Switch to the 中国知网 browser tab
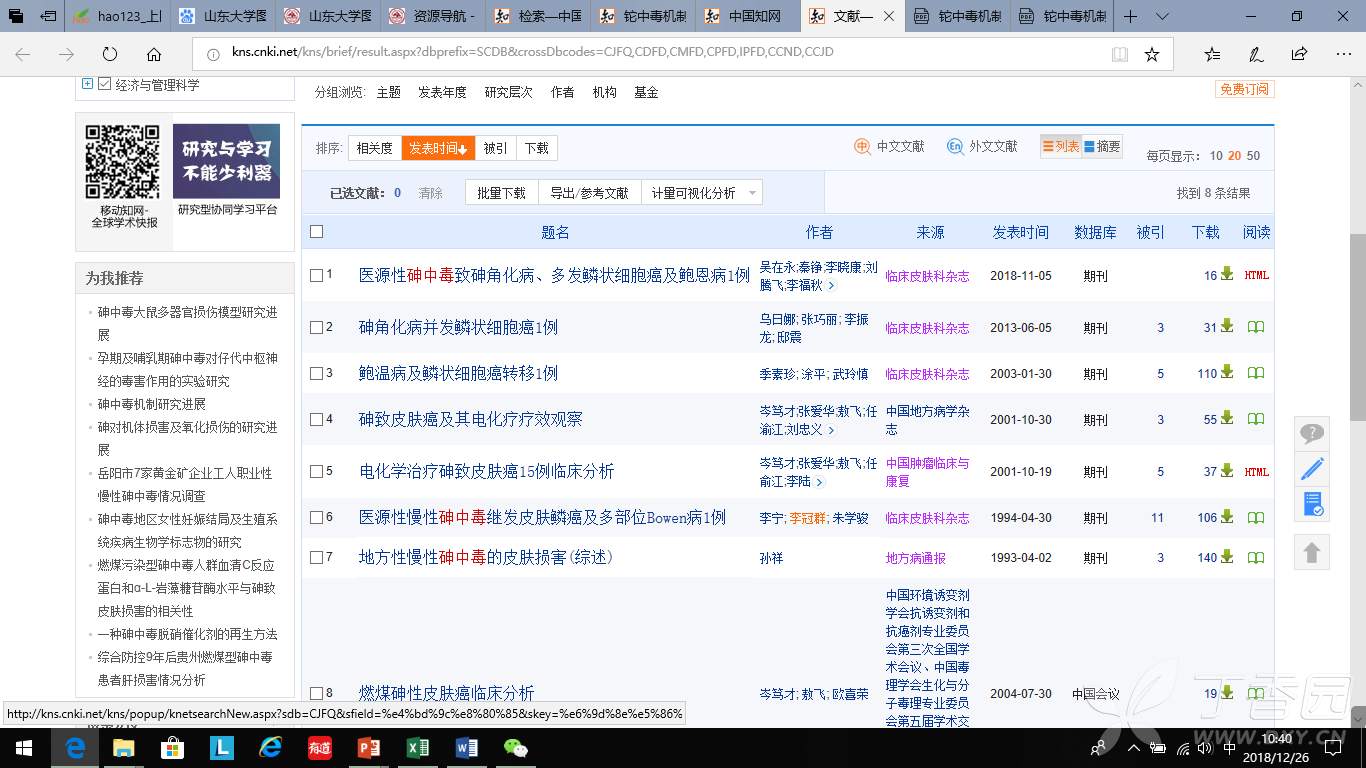Screen dimensions: 1366x768 tap(748, 17)
